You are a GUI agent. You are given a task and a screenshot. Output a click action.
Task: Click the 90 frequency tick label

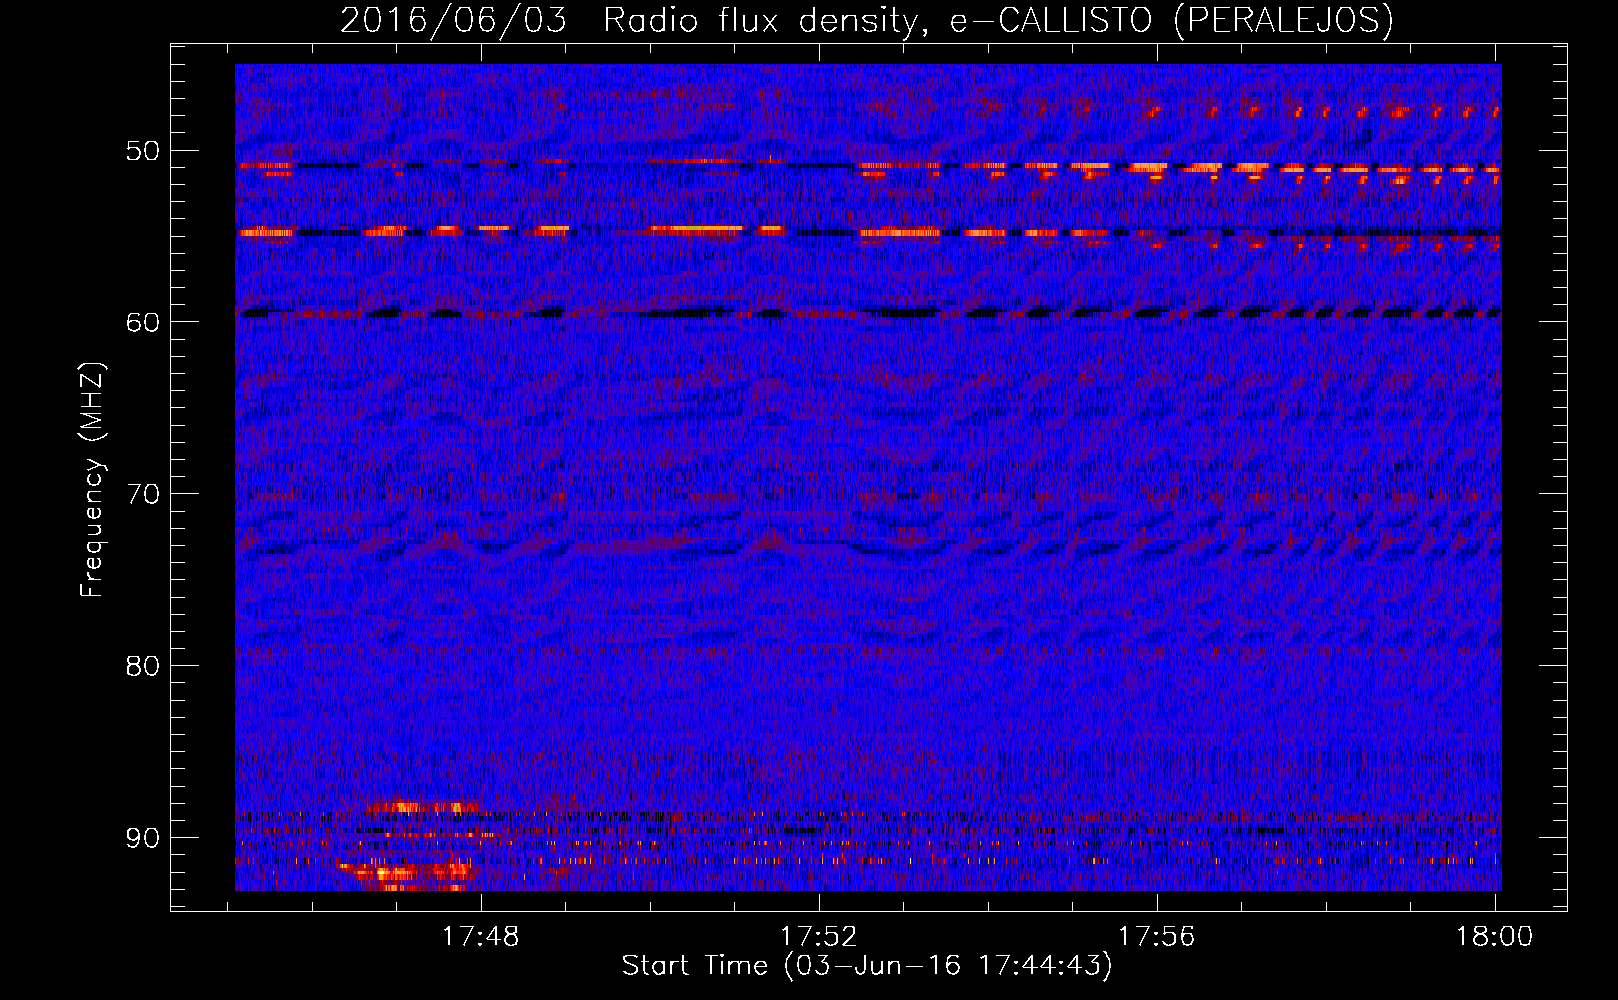click(x=142, y=837)
